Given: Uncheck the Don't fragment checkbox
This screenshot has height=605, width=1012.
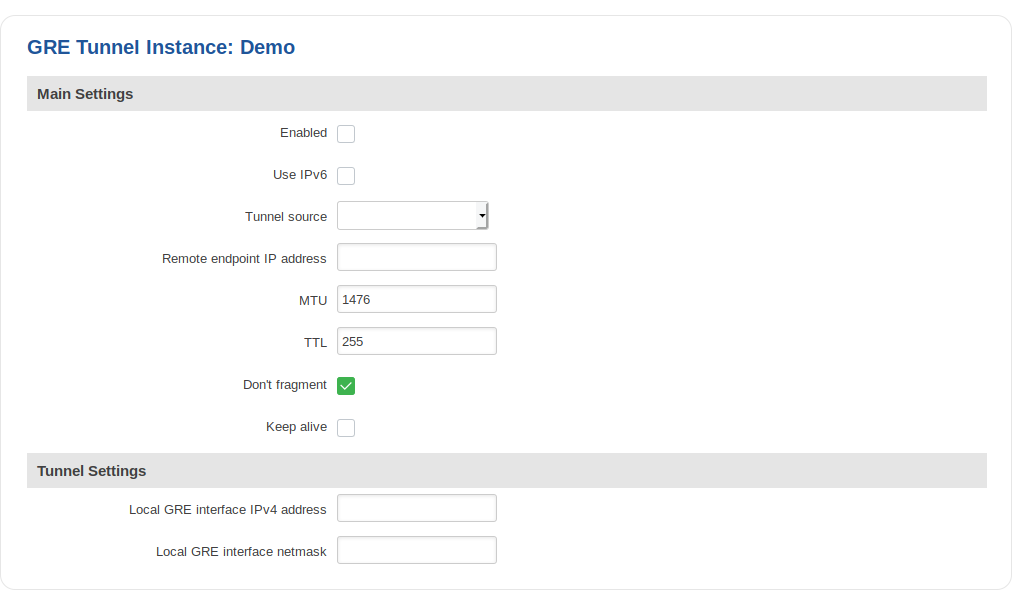Looking at the screenshot, I should coord(346,386).
